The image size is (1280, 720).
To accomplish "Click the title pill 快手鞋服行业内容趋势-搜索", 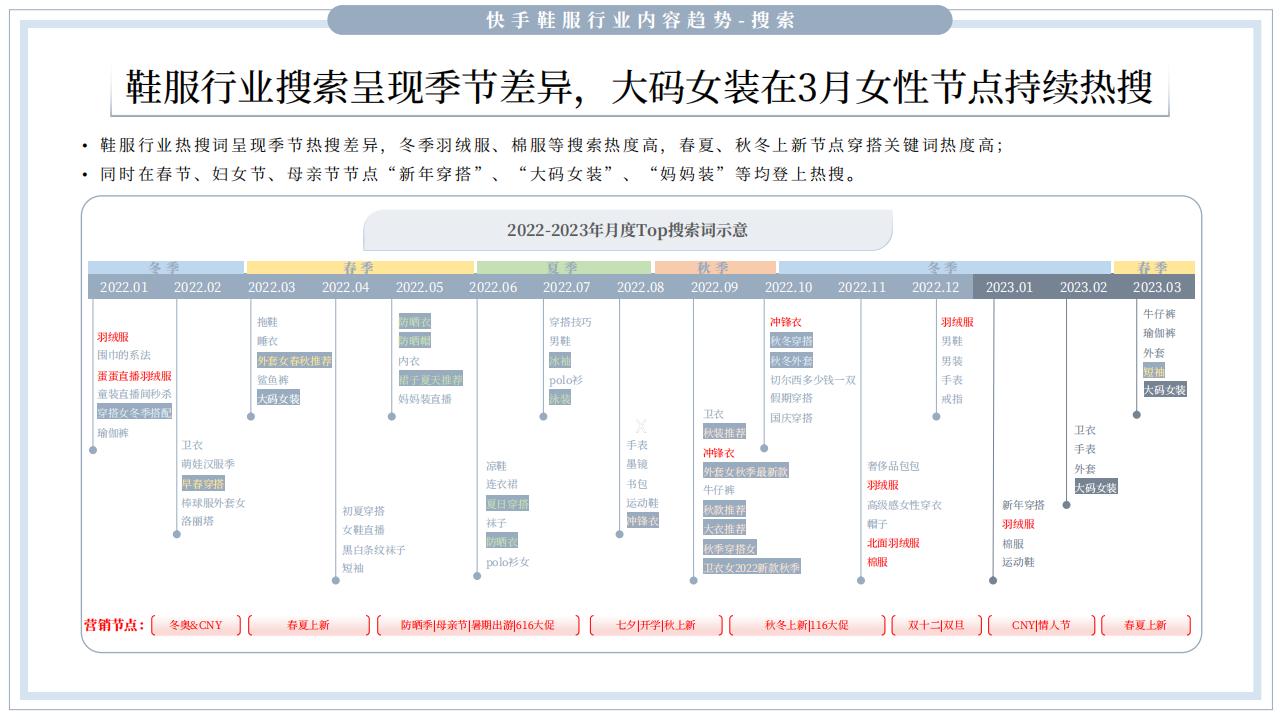I will [640, 20].
